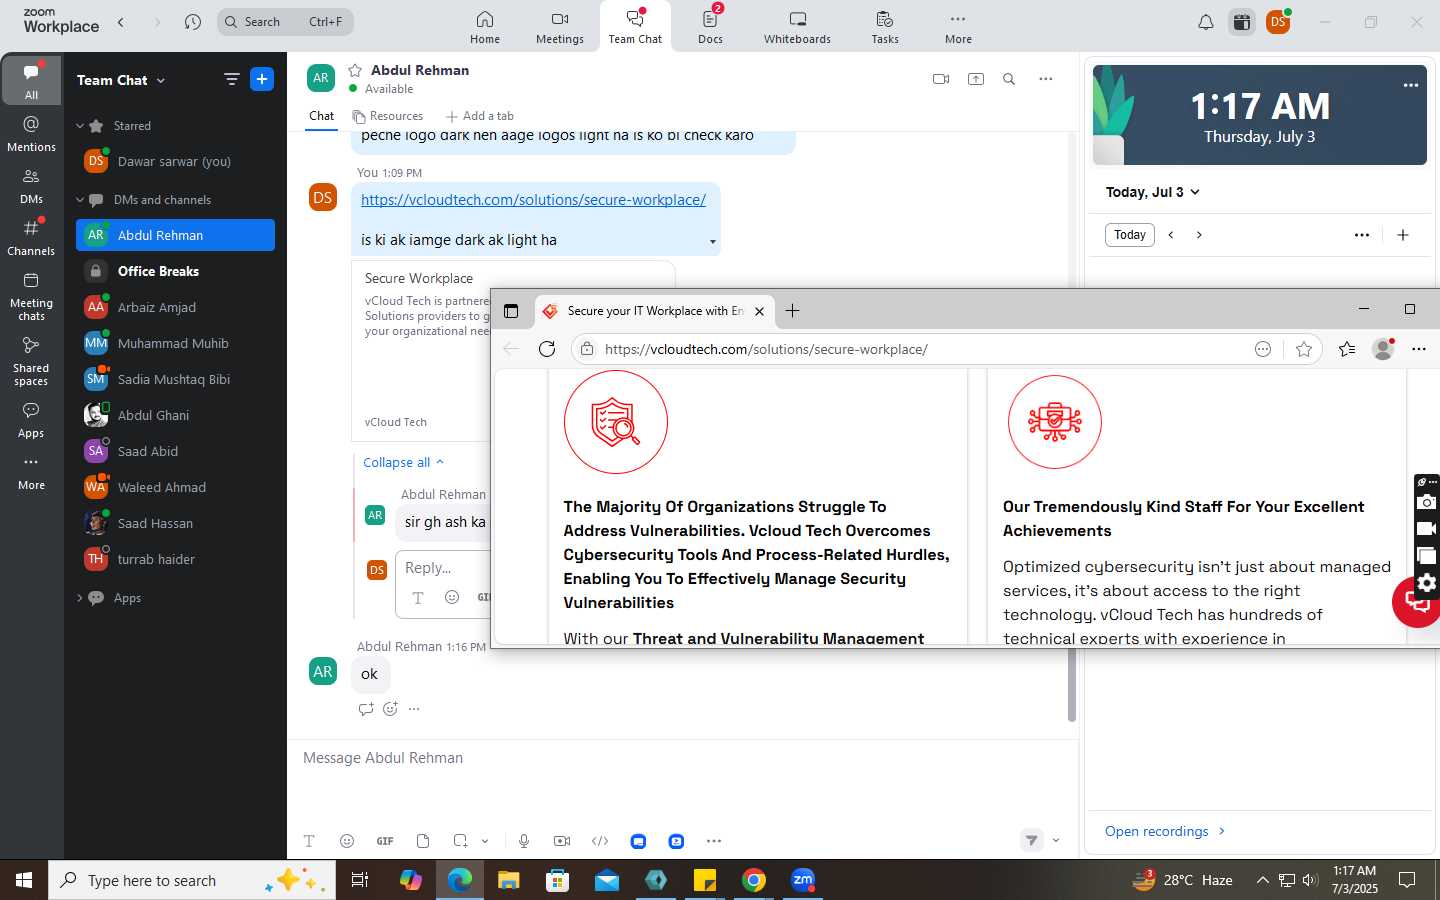The height and width of the screenshot is (900, 1440).
Task: Click the history clock icon near search
Action: coord(193,22)
